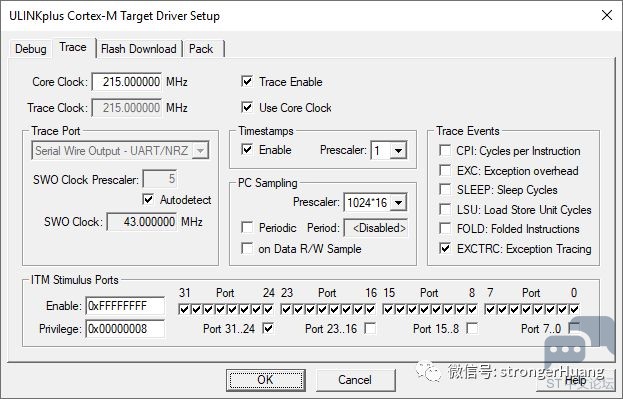The height and width of the screenshot is (399, 623).
Task: Click the Core Clock input field
Action: 127,82
